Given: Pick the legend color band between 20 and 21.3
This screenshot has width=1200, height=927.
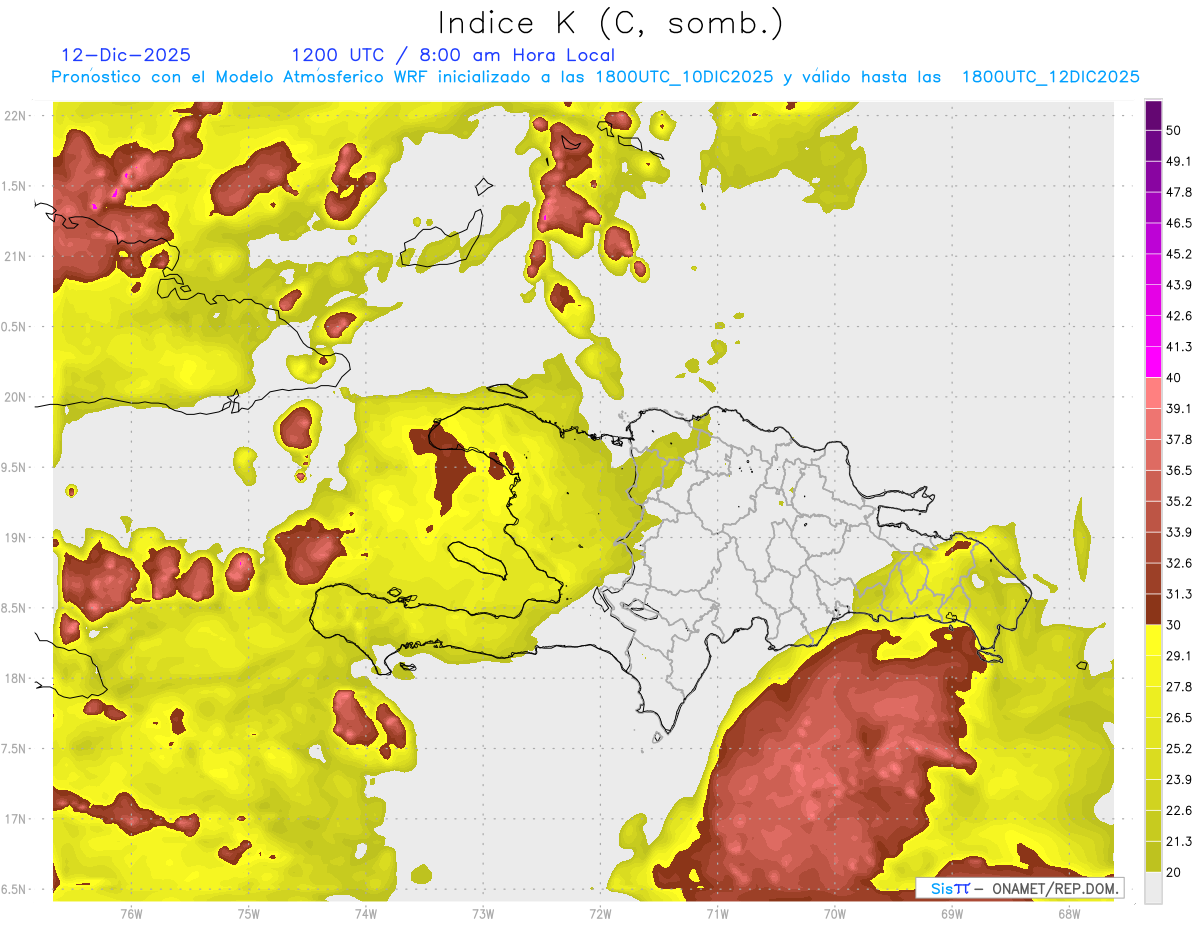Looking at the screenshot, I should [1153, 857].
